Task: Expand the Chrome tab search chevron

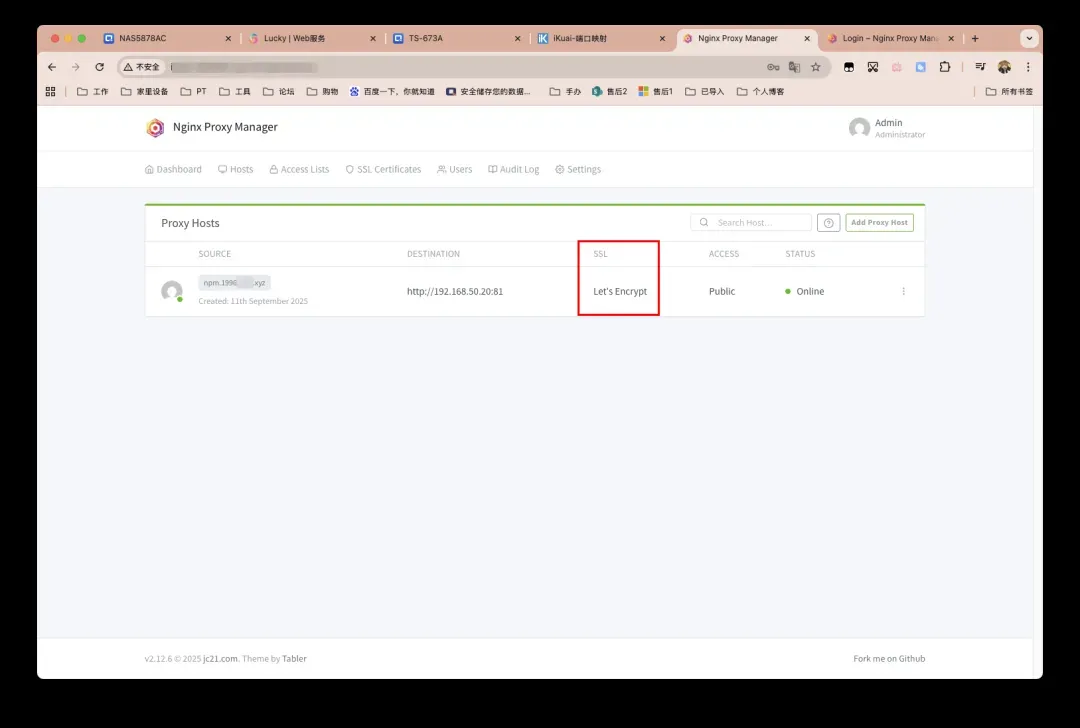Action: point(1028,38)
